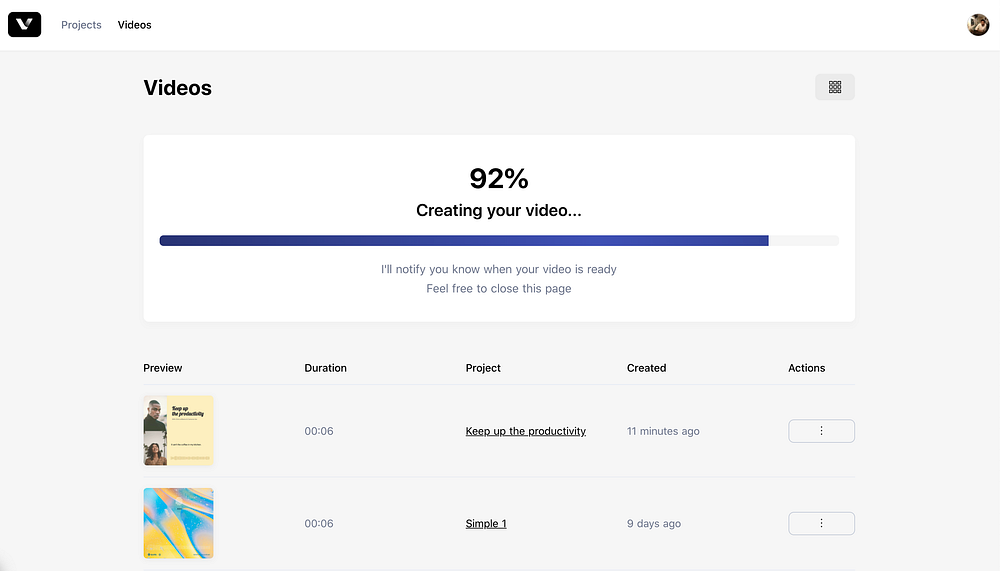Click the Duration column header
This screenshot has height=571, width=1000.
[325, 368]
